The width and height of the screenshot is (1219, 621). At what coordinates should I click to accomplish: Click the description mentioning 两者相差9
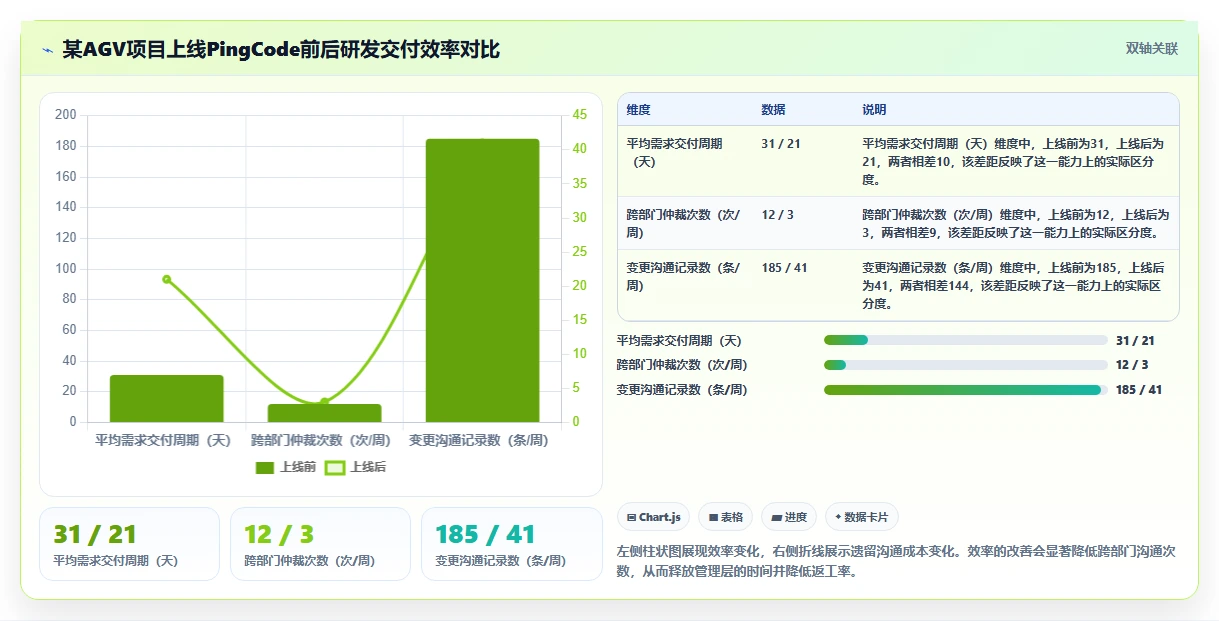pyautogui.click(x=1015, y=224)
